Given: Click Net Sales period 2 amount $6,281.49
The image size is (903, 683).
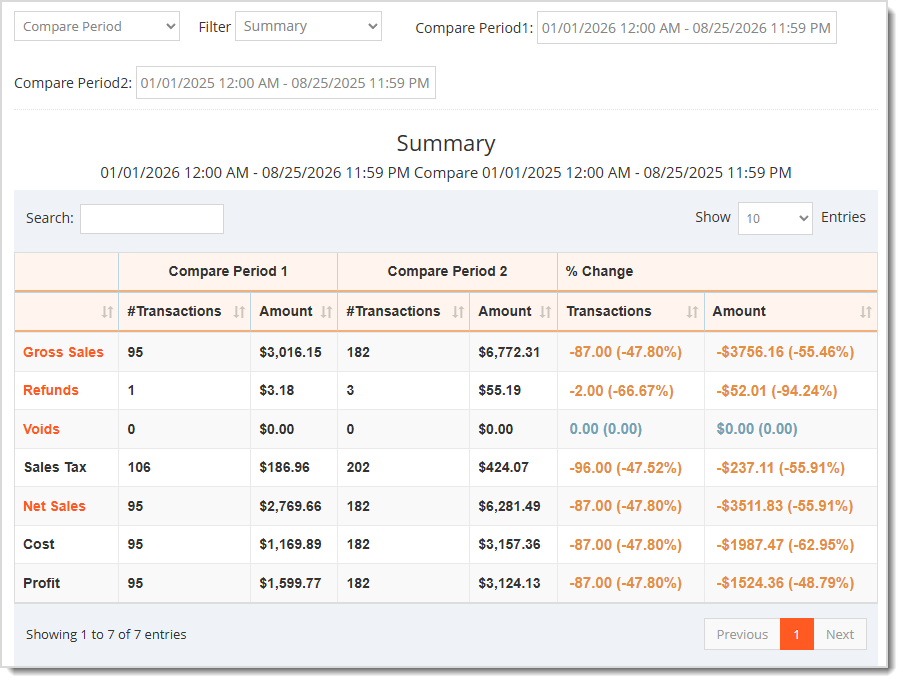Looking at the screenshot, I should [x=509, y=506].
